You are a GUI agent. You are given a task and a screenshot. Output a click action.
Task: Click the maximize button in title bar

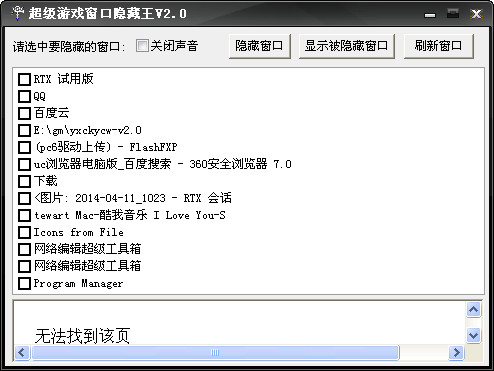[x=453, y=14]
